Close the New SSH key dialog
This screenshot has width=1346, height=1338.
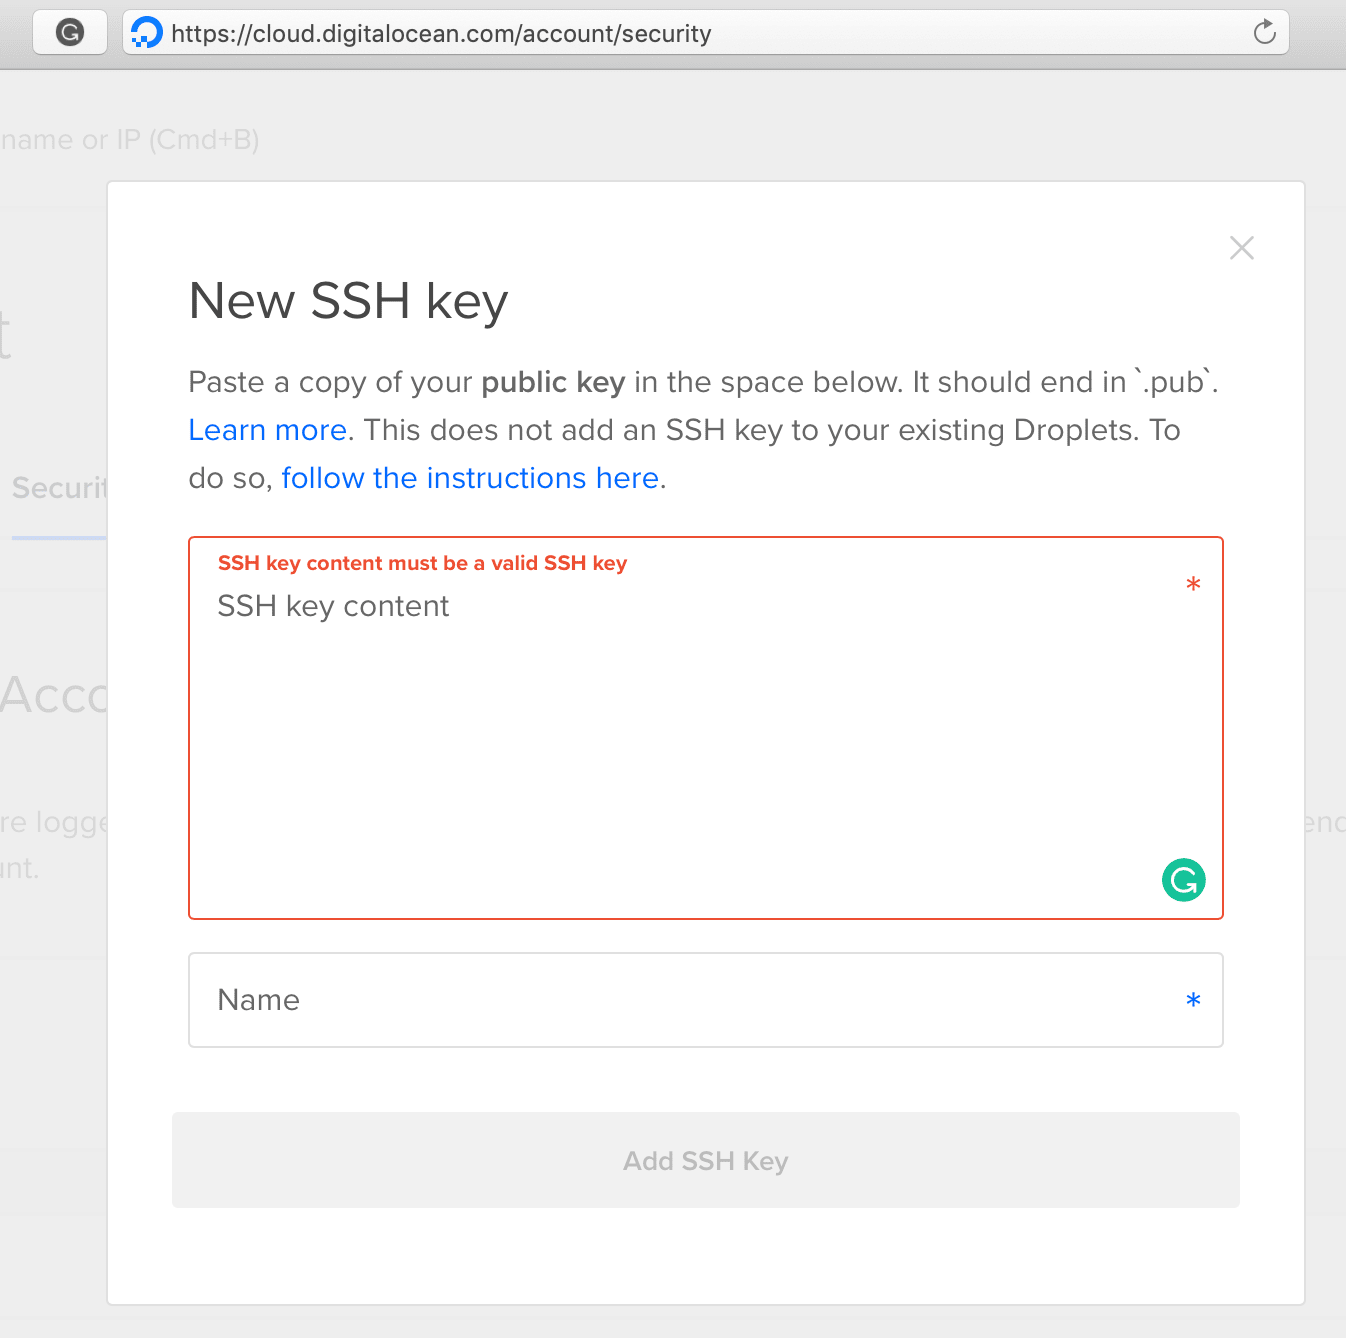coord(1242,248)
